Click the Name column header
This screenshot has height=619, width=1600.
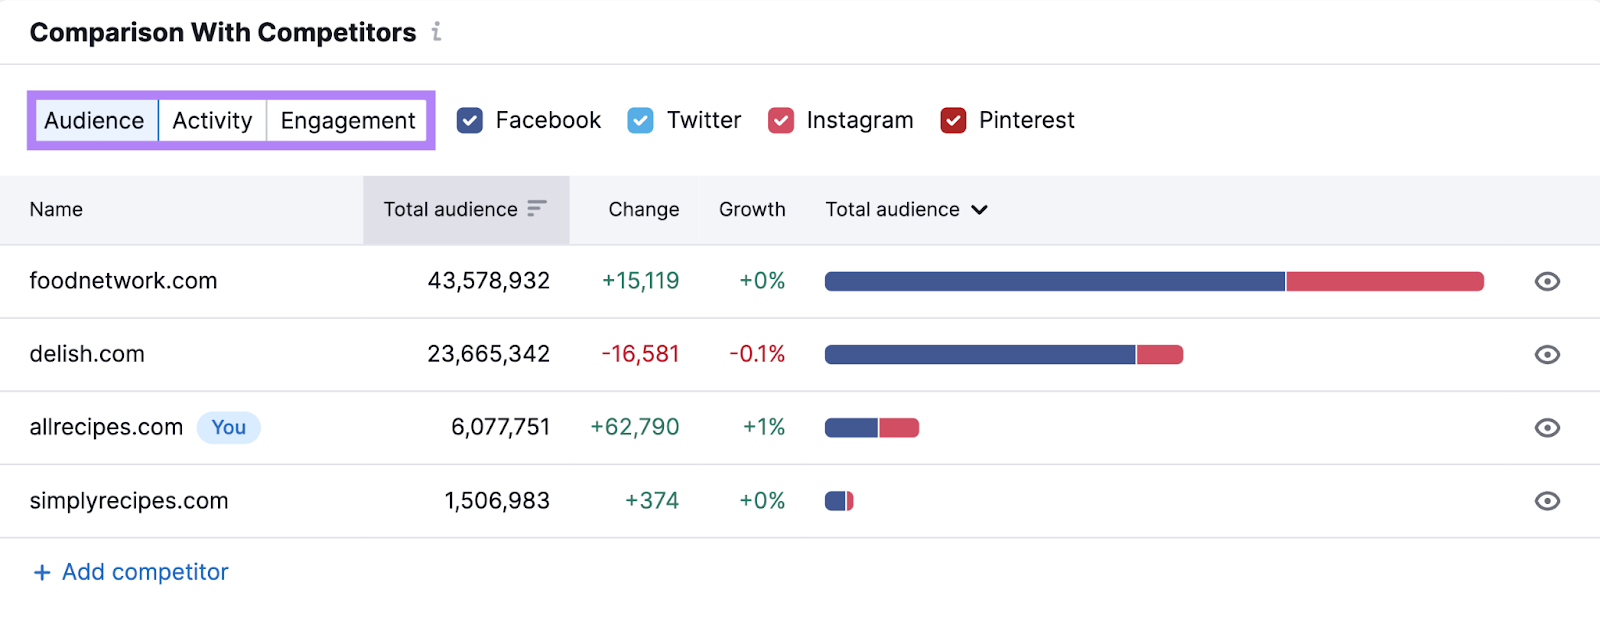55,209
